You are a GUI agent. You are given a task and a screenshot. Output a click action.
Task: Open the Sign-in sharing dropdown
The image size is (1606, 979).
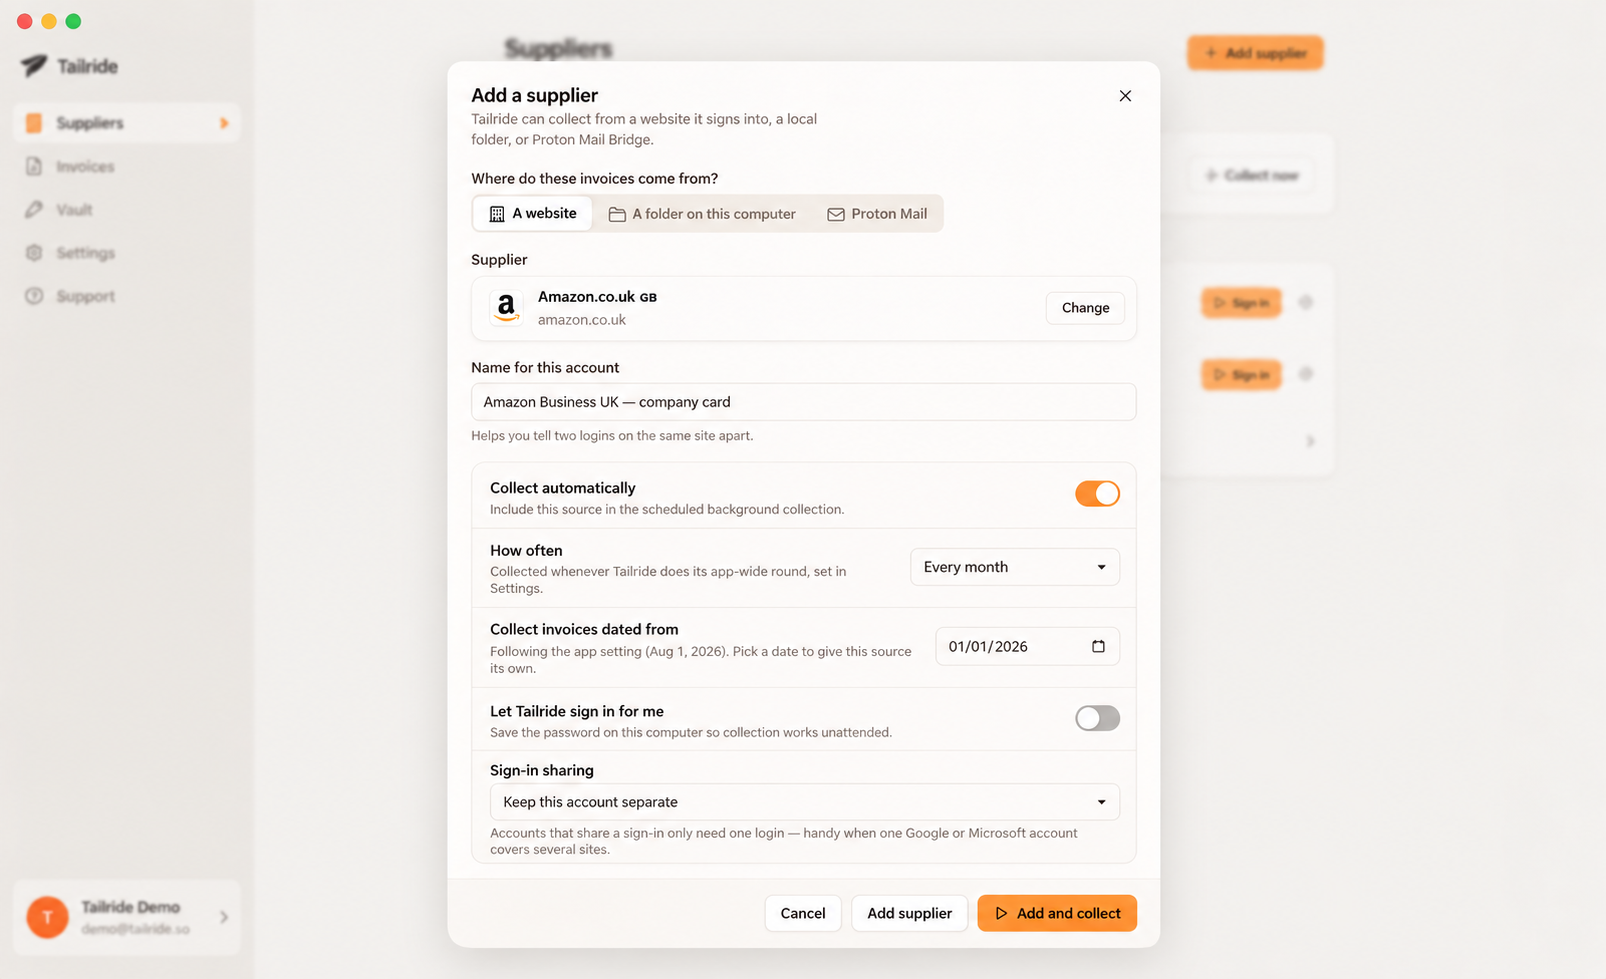pyautogui.click(x=804, y=802)
